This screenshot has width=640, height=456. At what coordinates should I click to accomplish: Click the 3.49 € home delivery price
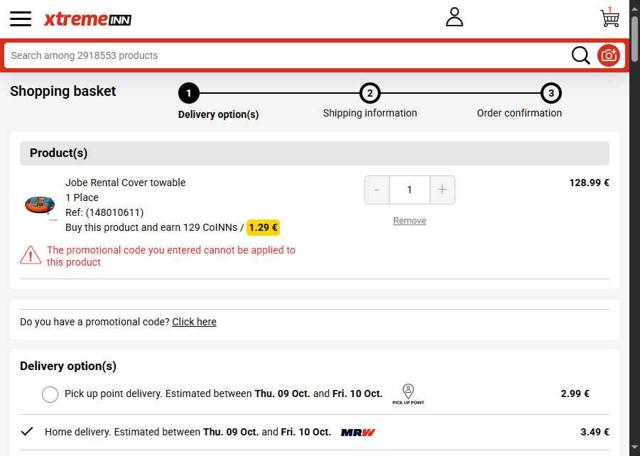pyautogui.click(x=595, y=432)
